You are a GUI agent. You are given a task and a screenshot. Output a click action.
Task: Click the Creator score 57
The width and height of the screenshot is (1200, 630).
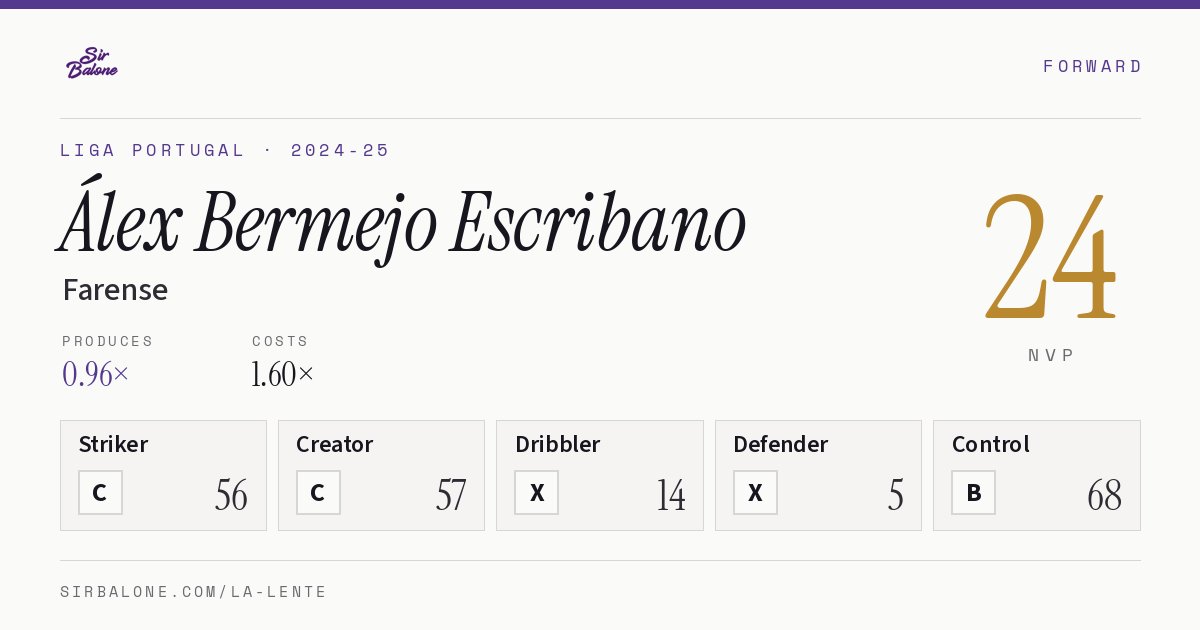[451, 495]
